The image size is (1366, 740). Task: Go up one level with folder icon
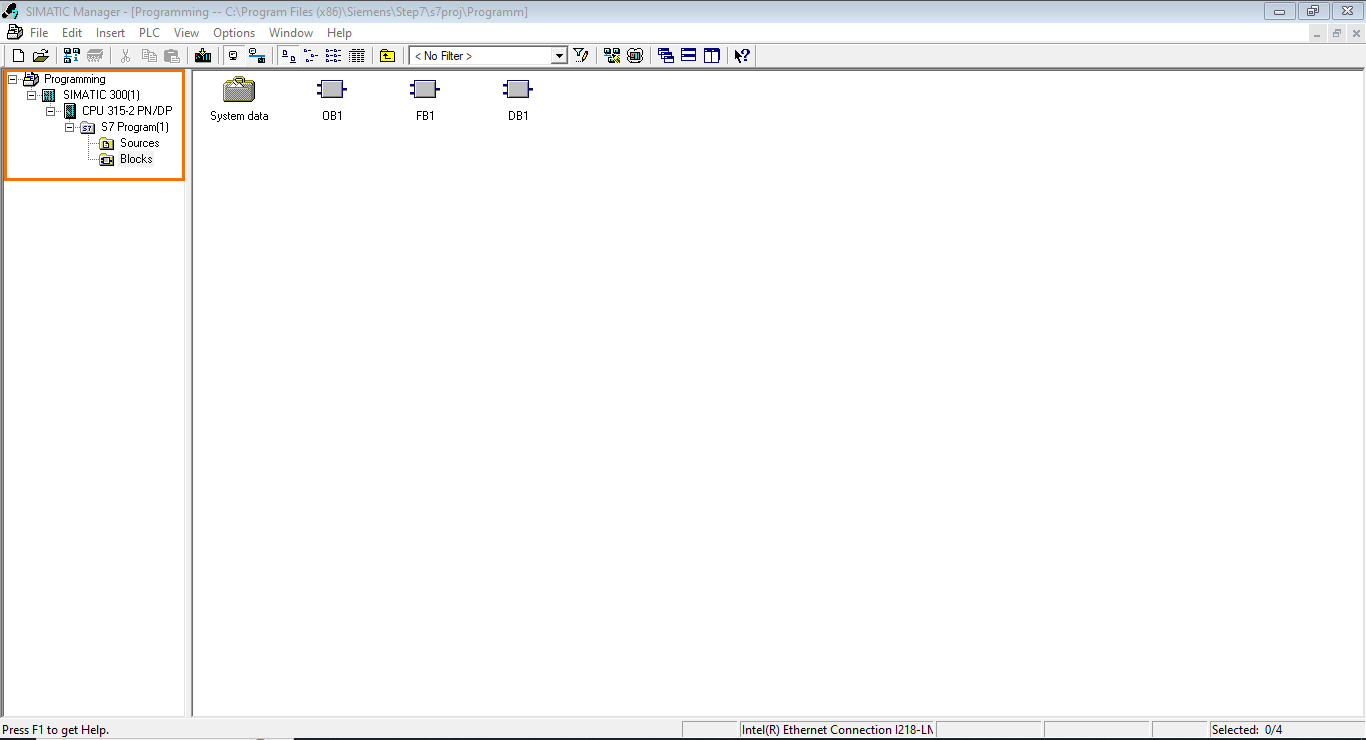pos(387,56)
